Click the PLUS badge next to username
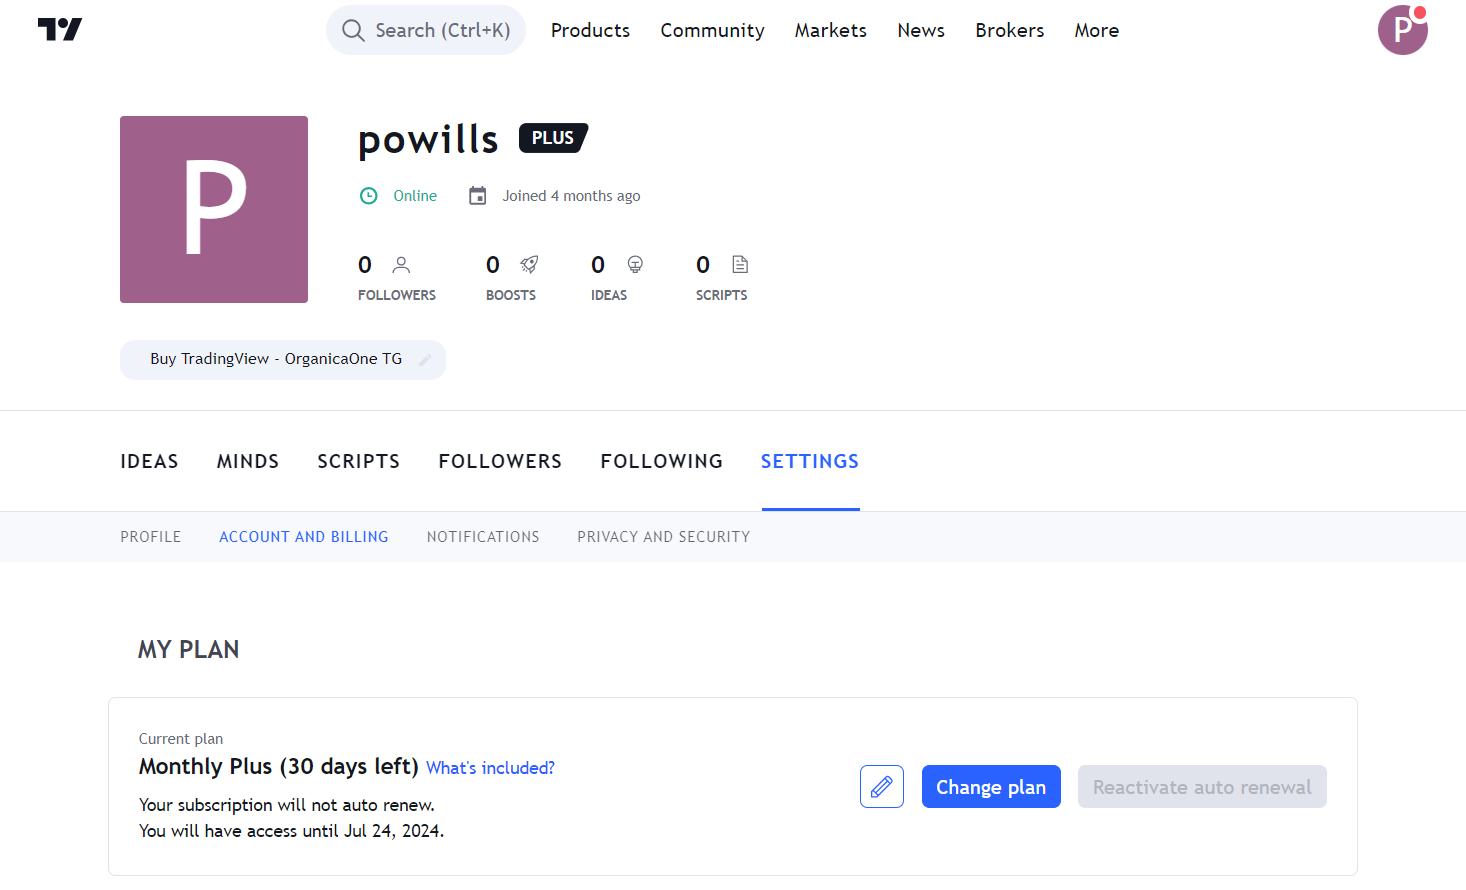Screen dimensions: 1466x890 click(x=553, y=138)
